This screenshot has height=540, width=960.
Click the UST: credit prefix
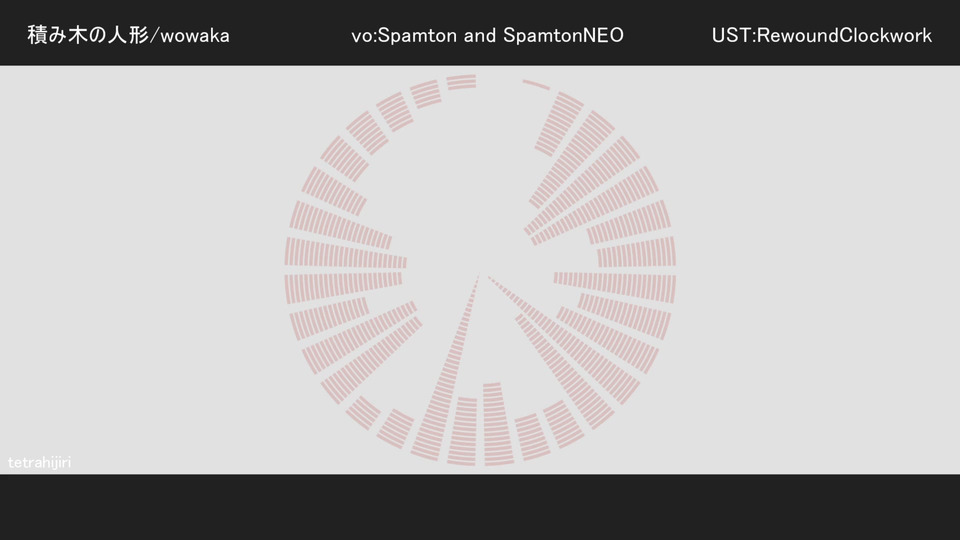pos(733,36)
